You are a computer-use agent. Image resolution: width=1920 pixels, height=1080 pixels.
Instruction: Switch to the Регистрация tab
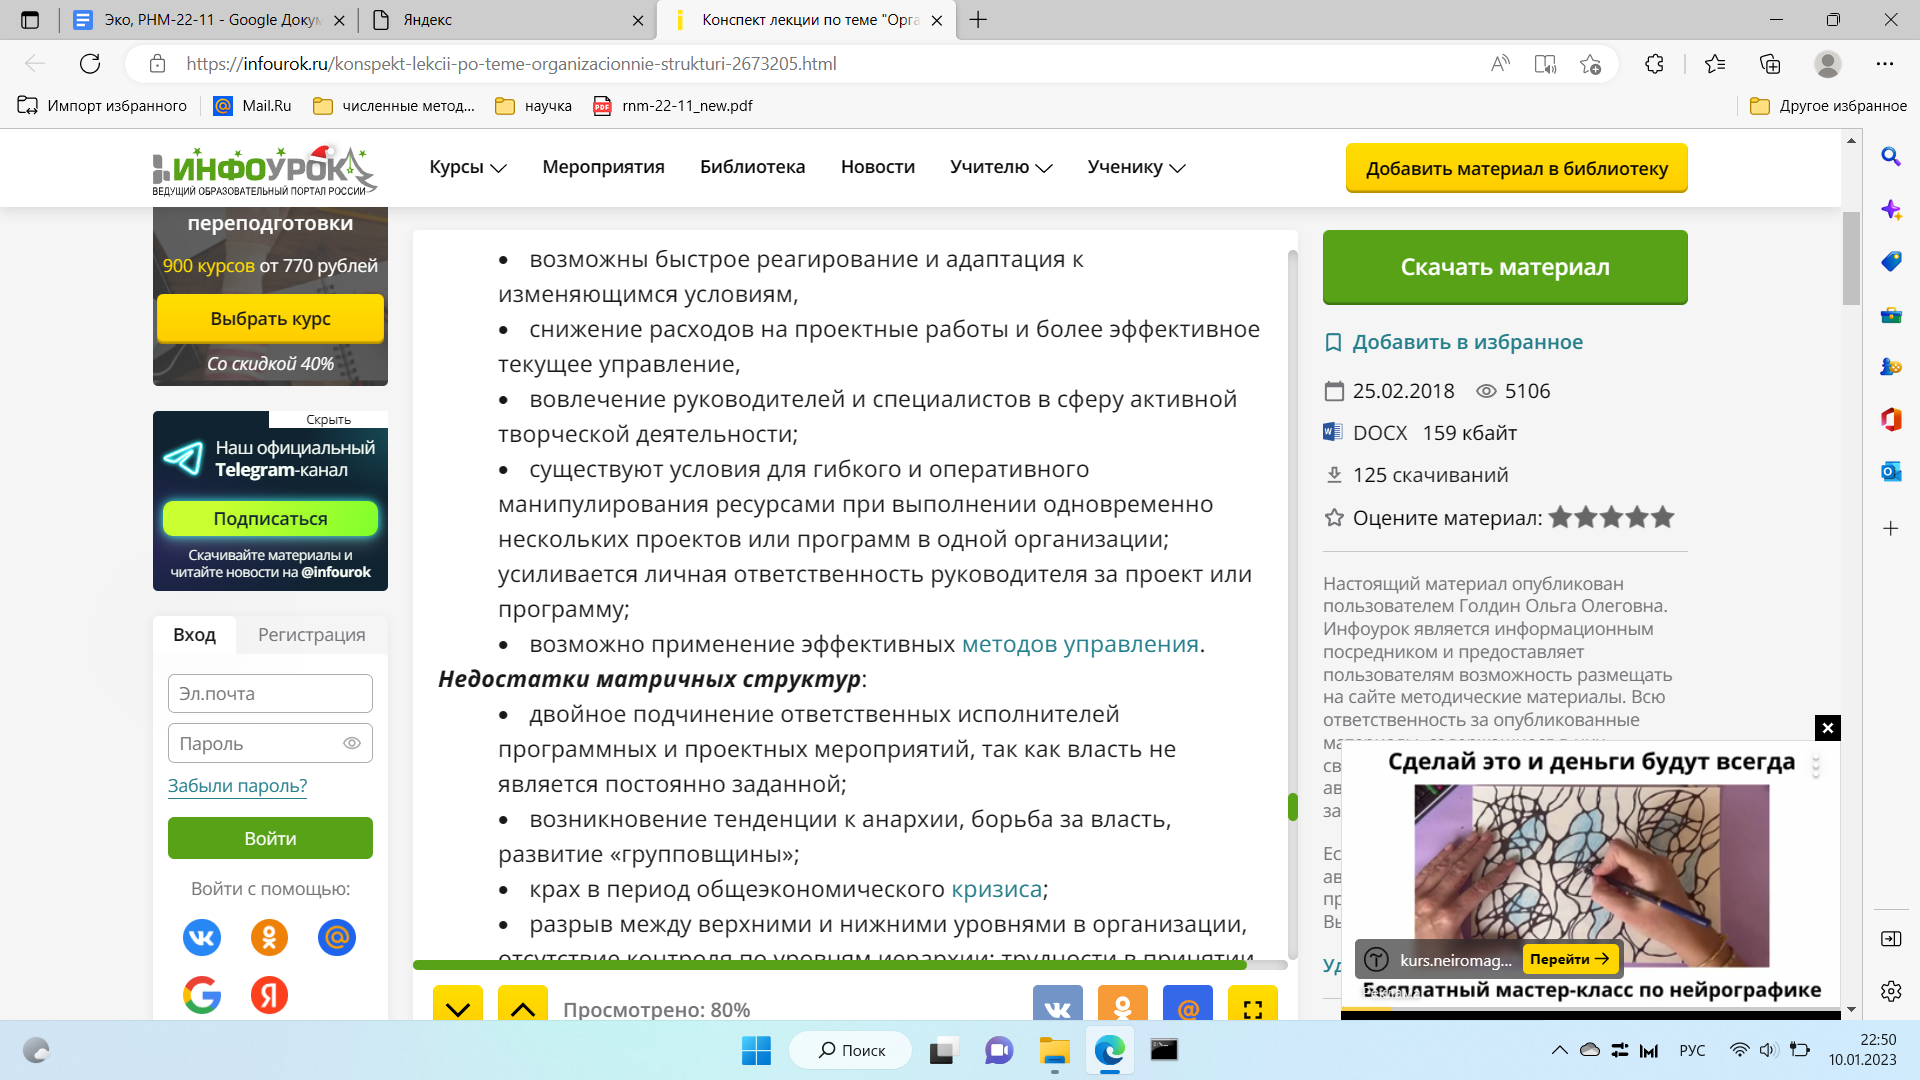pos(311,635)
